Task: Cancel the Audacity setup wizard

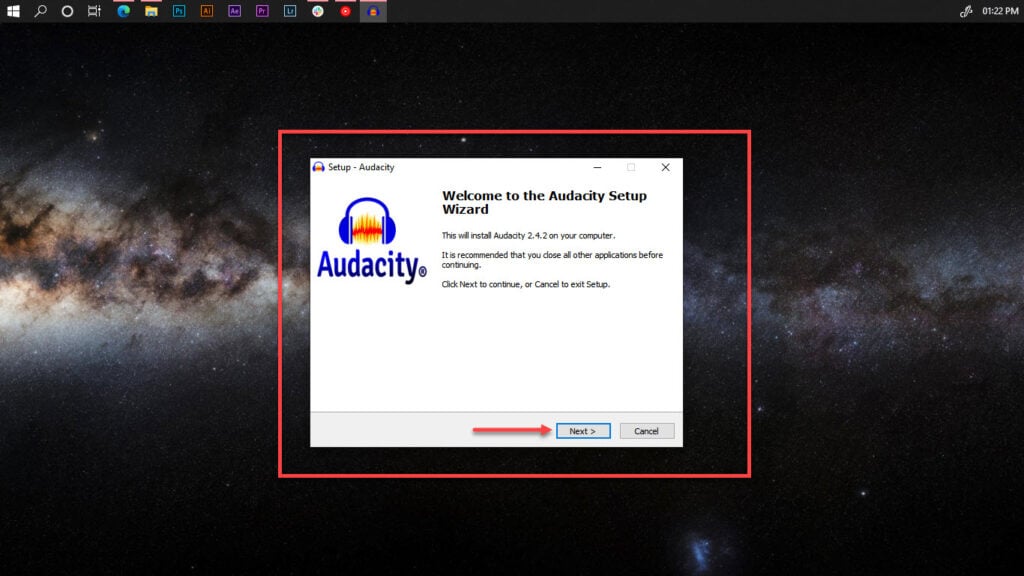Action: 647,431
